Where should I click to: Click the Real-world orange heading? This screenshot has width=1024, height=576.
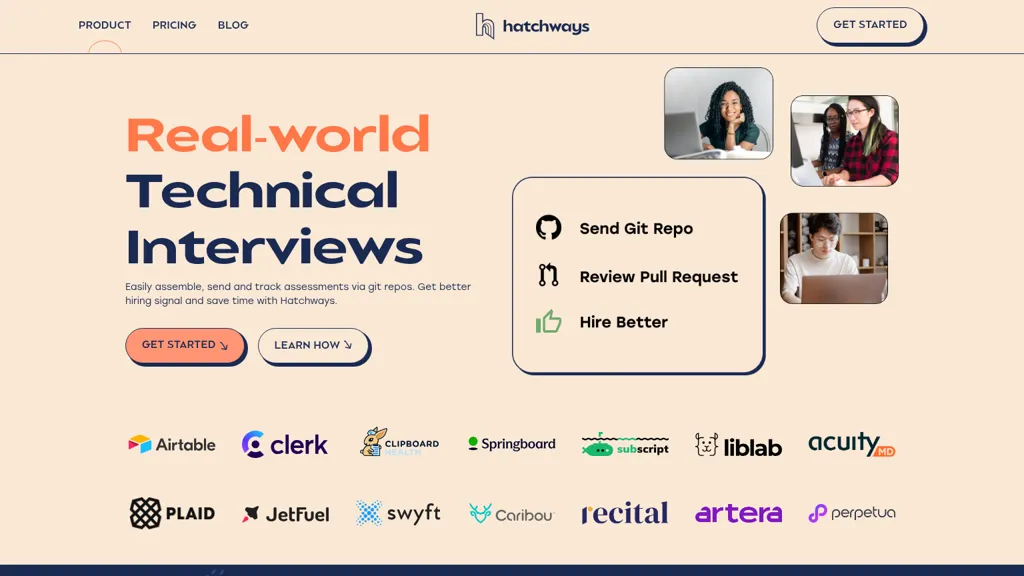(x=278, y=135)
